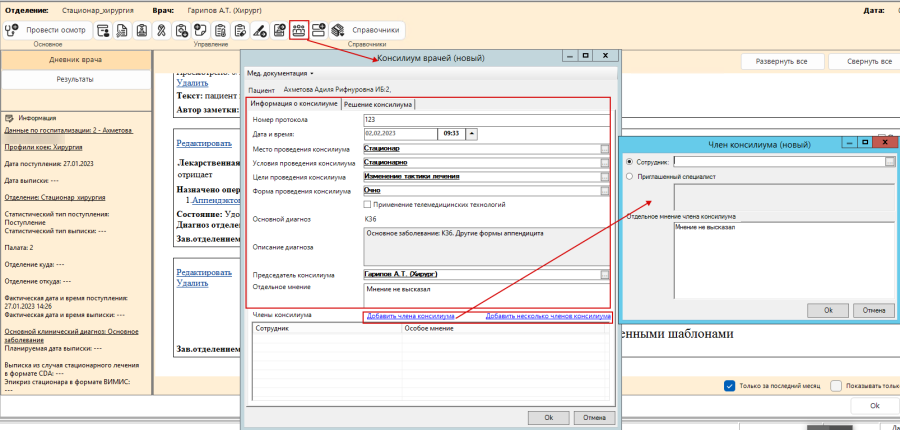Switch to Решение консилиума tab
This screenshot has height=430, width=900.
click(x=378, y=104)
